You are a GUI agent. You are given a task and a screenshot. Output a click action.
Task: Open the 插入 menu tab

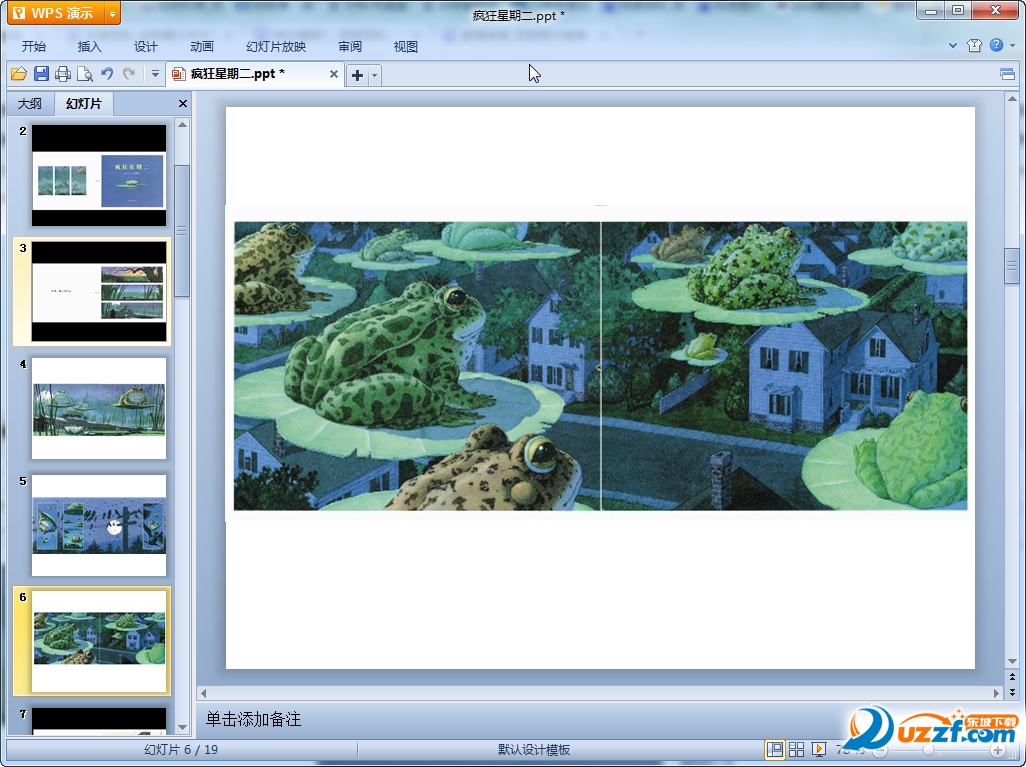pyautogui.click(x=90, y=46)
